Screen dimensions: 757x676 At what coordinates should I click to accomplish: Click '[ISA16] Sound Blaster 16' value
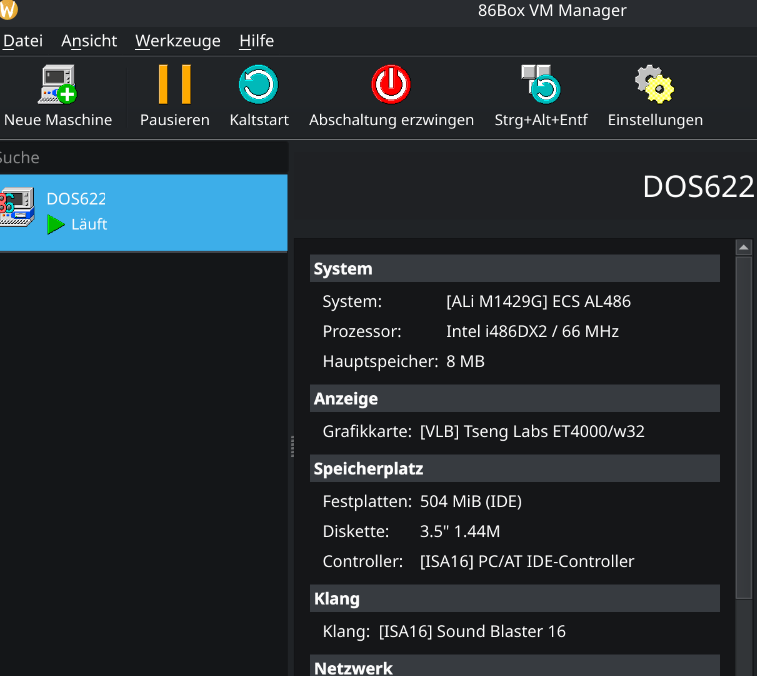472,631
